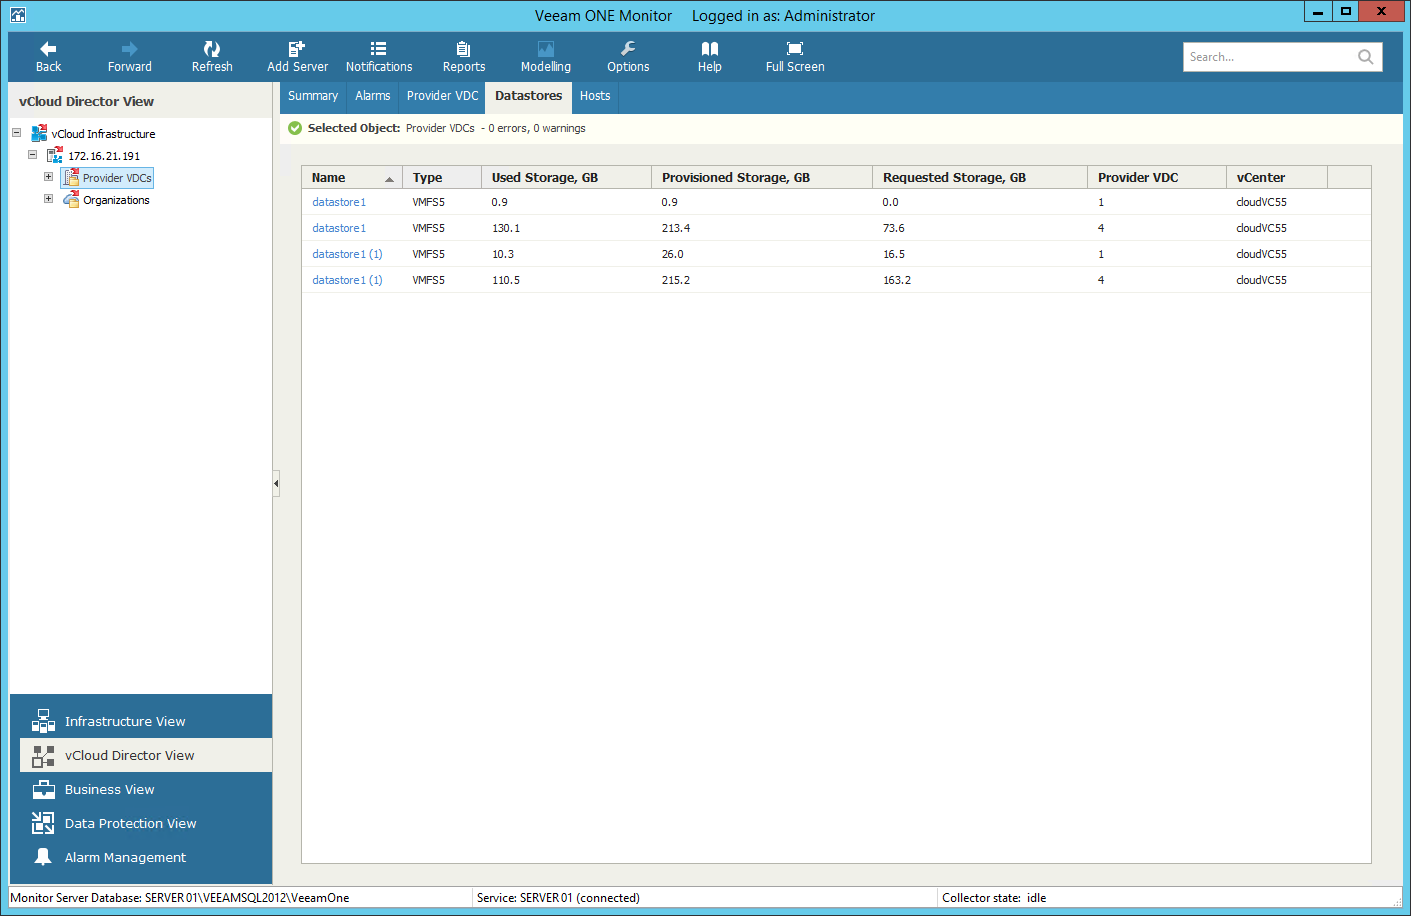Open Data Protection View
The image size is (1411, 916).
click(146, 823)
